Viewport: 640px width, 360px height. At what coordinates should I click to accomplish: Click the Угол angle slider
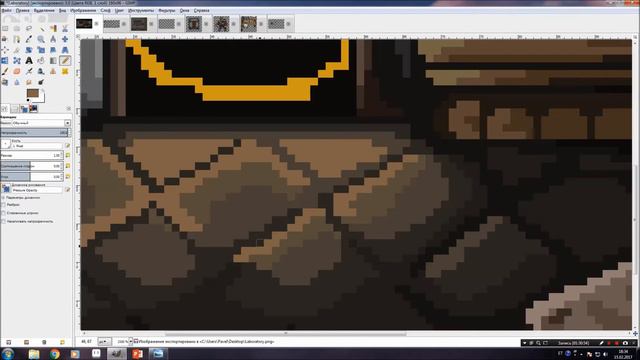tap(31, 176)
